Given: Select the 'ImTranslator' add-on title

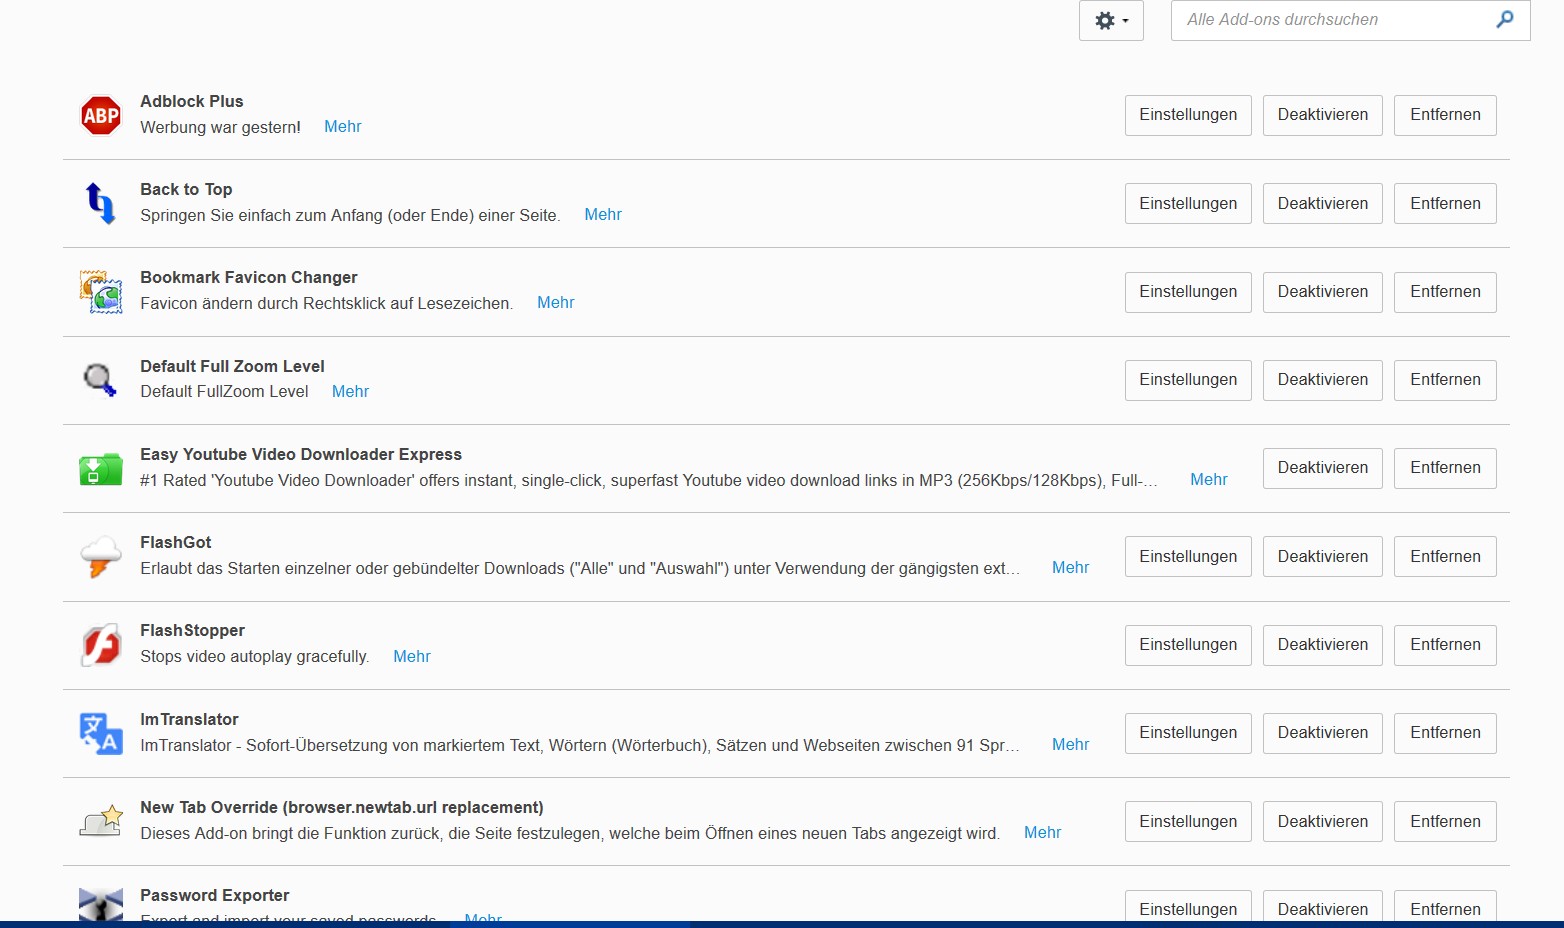Looking at the screenshot, I should [189, 719].
